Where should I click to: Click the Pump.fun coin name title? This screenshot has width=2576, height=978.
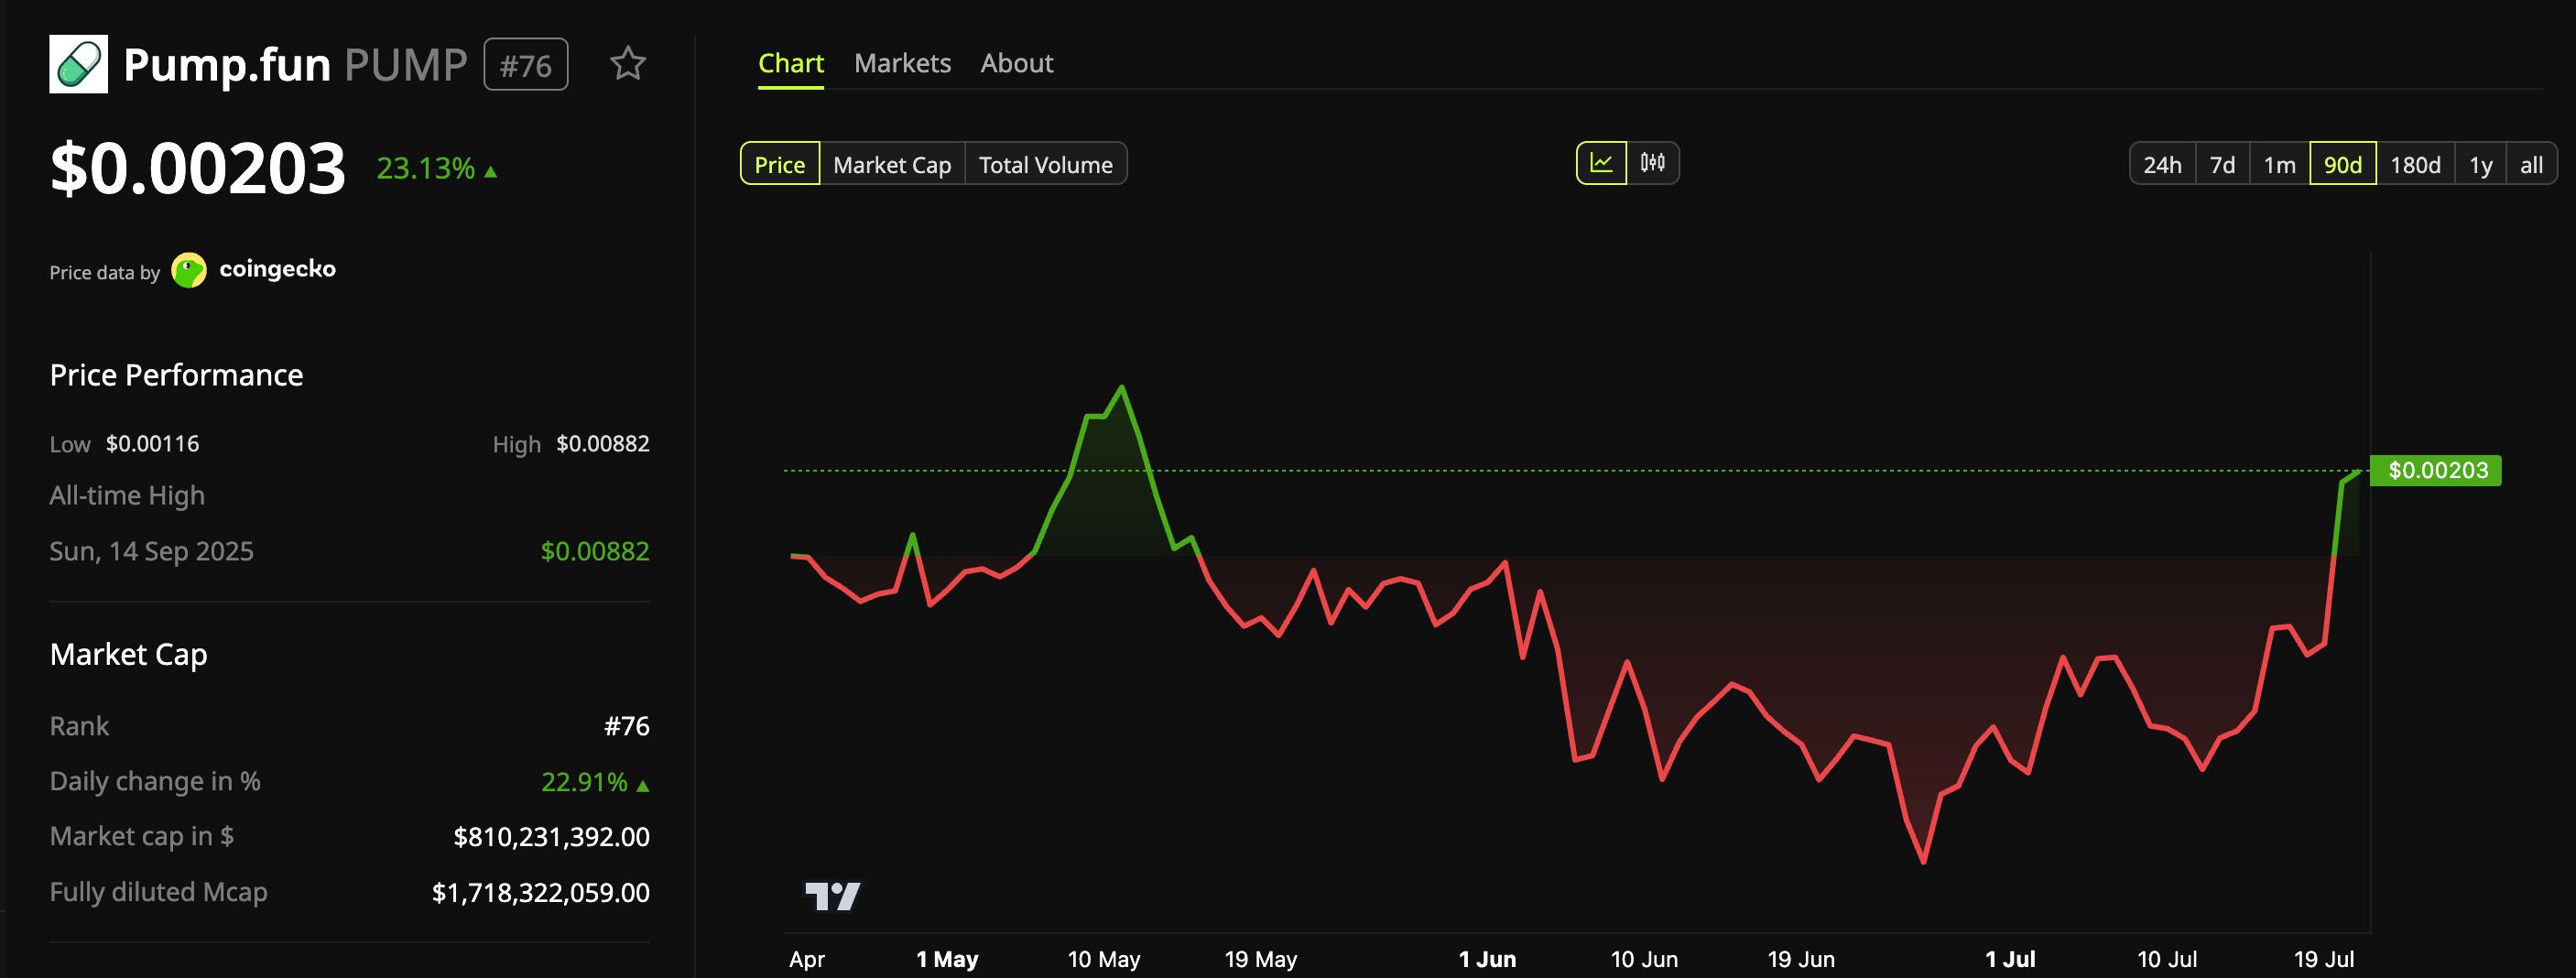(227, 65)
